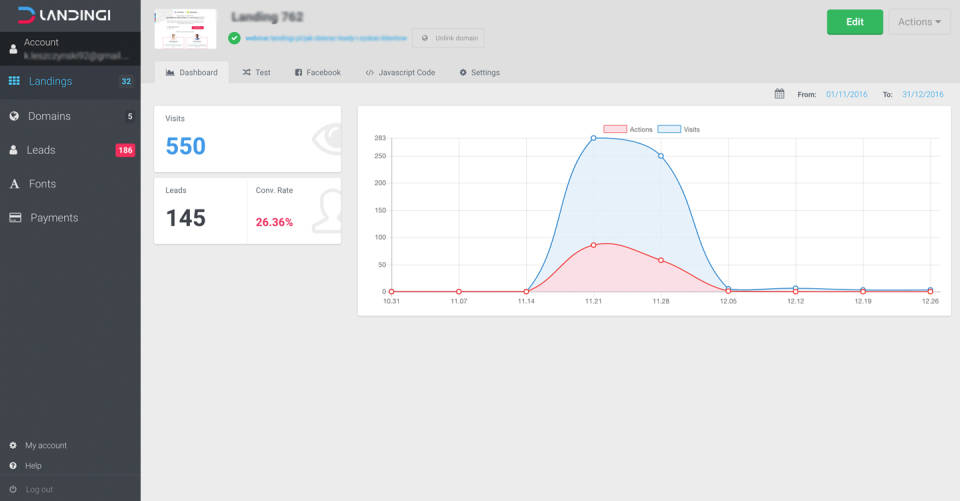Switch to the Javascript Code tab

(400, 72)
